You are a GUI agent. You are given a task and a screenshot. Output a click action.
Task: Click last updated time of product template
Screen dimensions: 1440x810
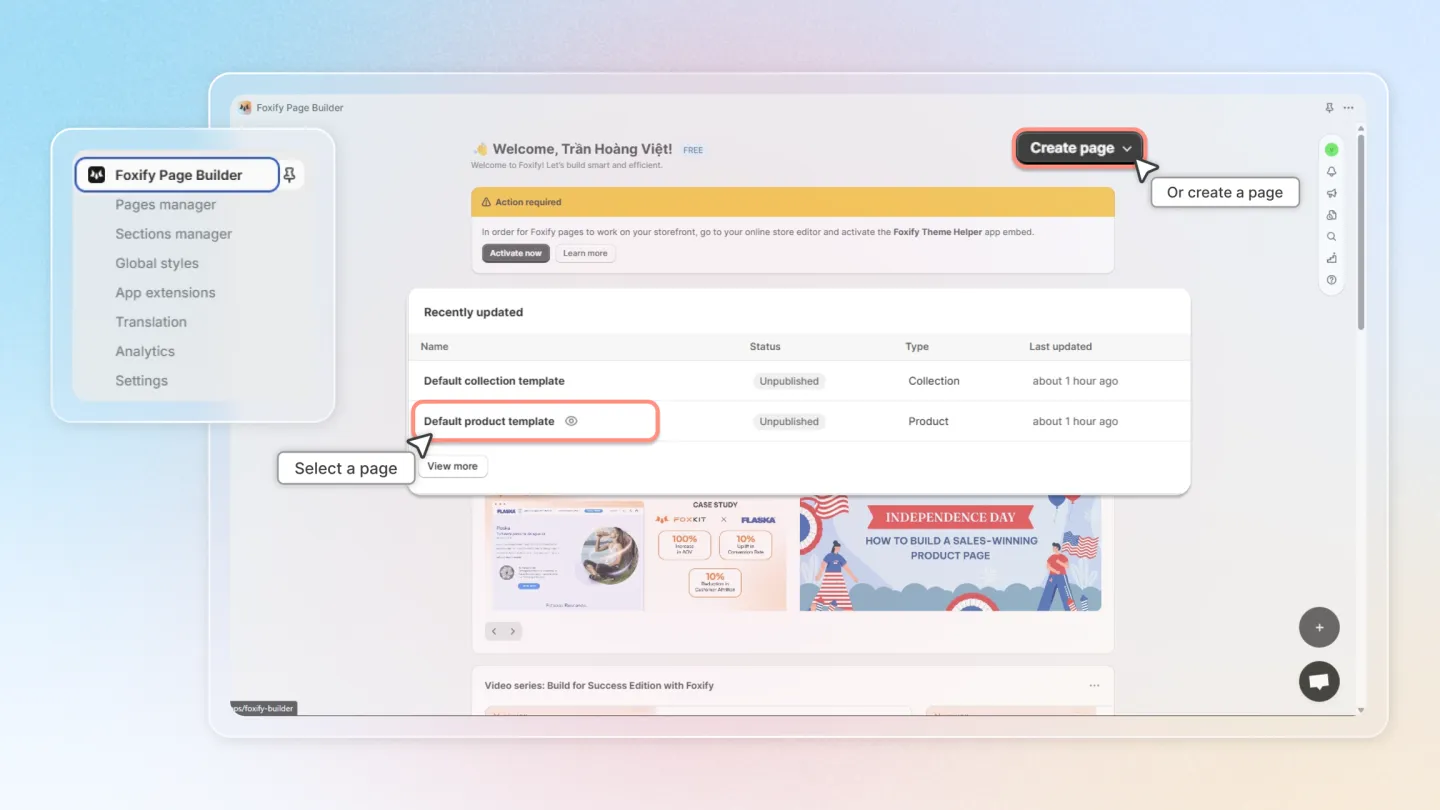[x=1075, y=421]
